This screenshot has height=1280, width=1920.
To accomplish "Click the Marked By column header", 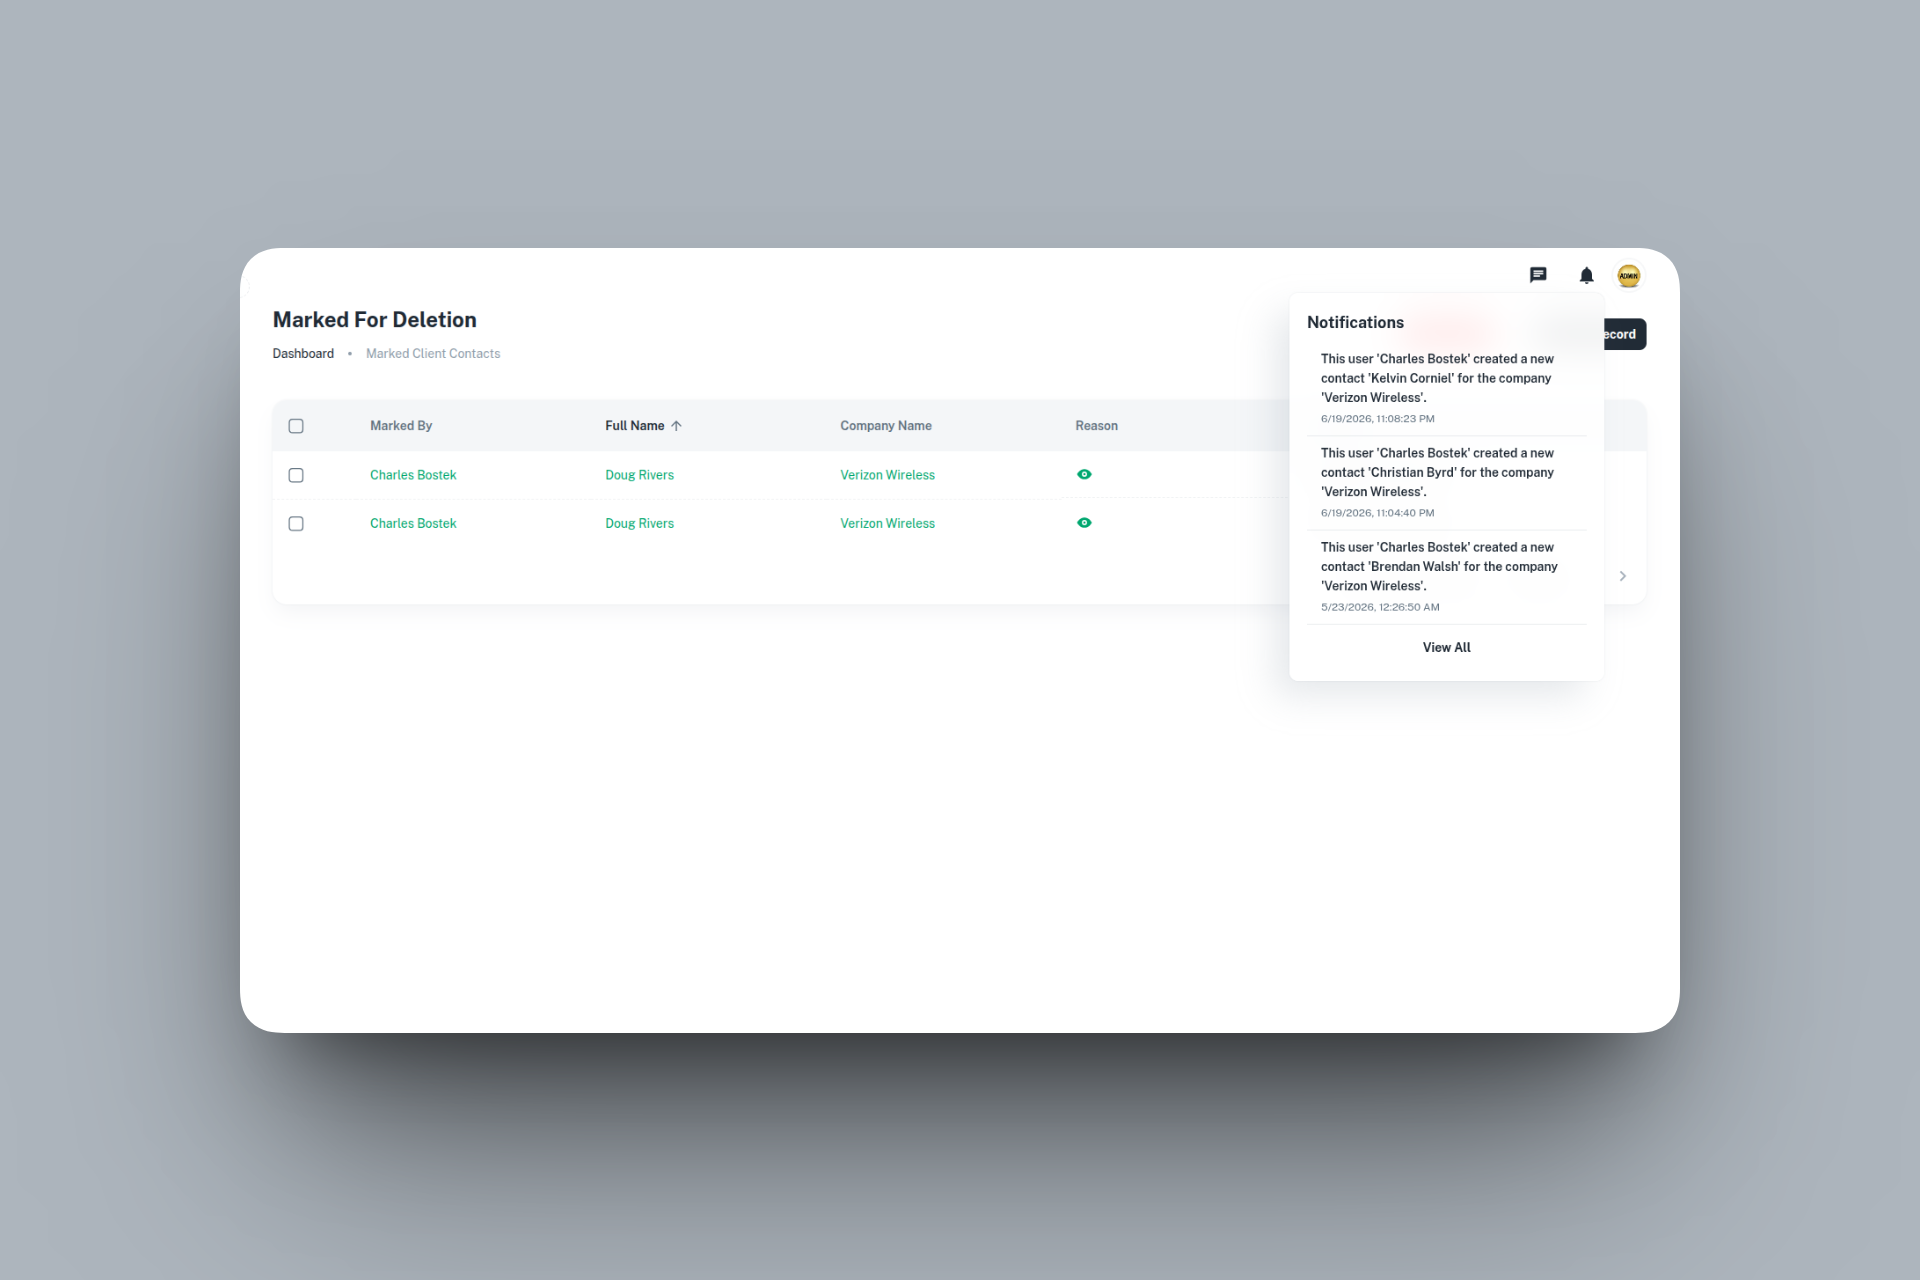I will tap(401, 426).
